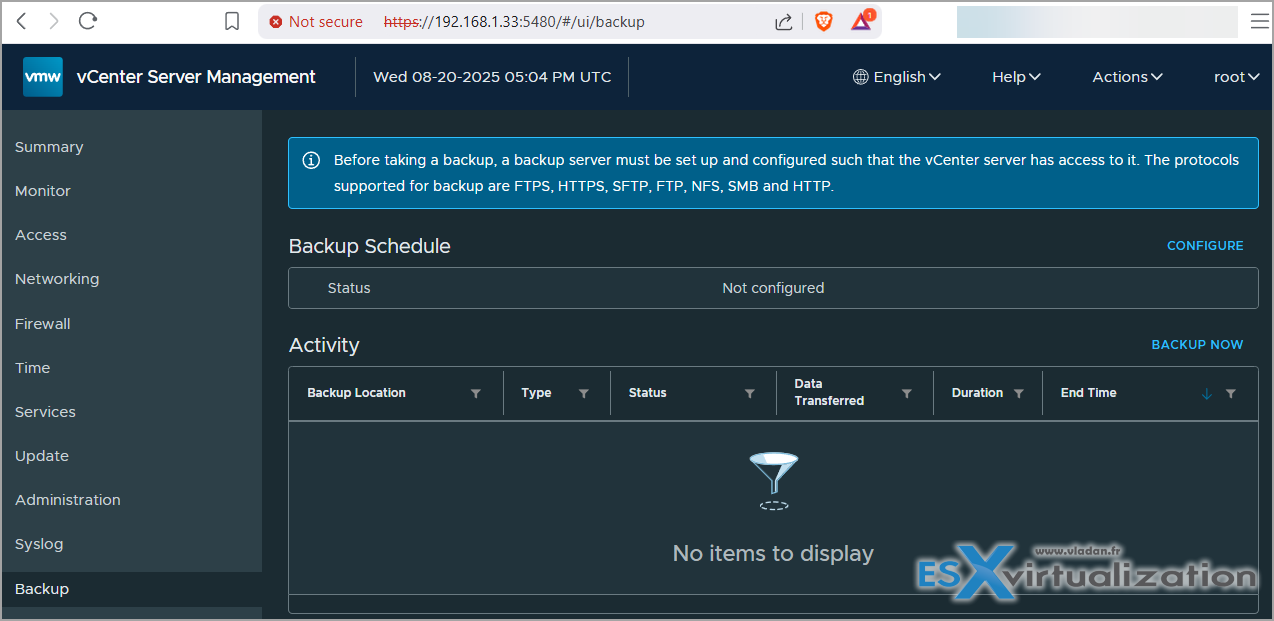Click BACKUP NOW link
Screen dimensions: 1274x621
pos(1197,345)
